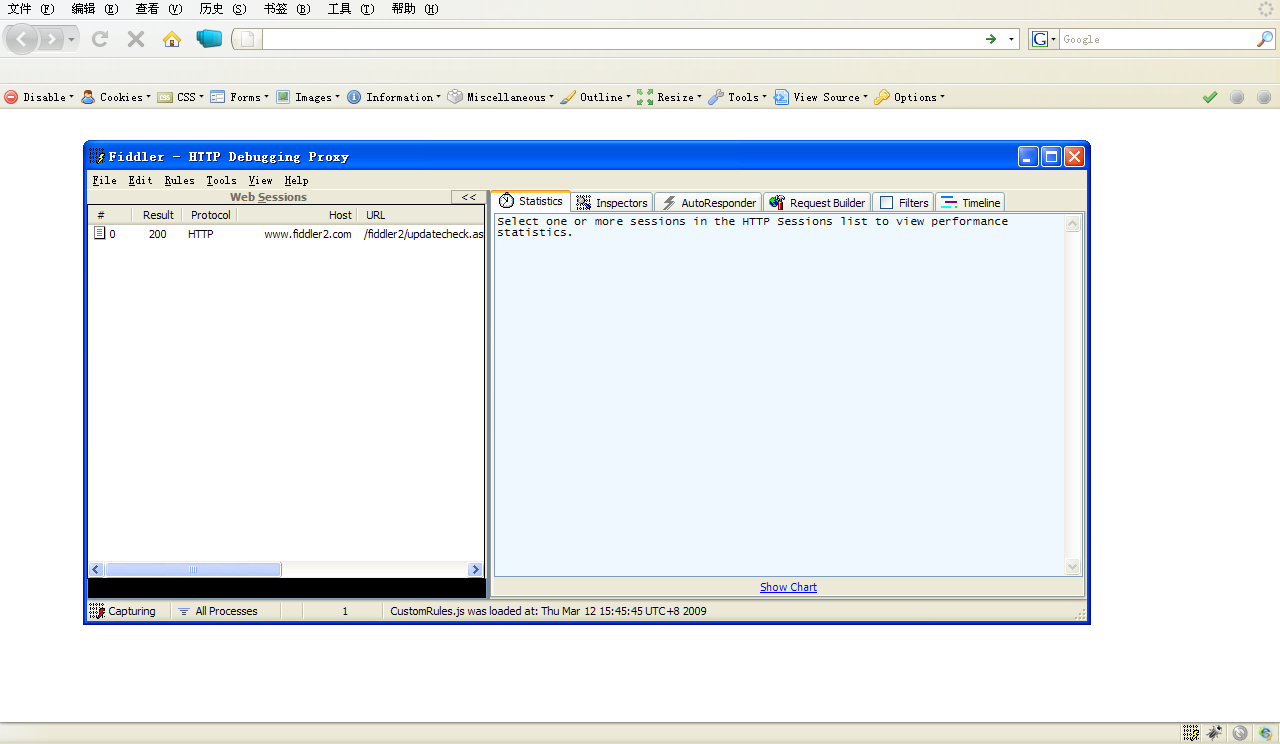Viewport: 1280px width, 744px height.
Task: Open the Resize dropdown
Action: pyautogui.click(x=669, y=97)
